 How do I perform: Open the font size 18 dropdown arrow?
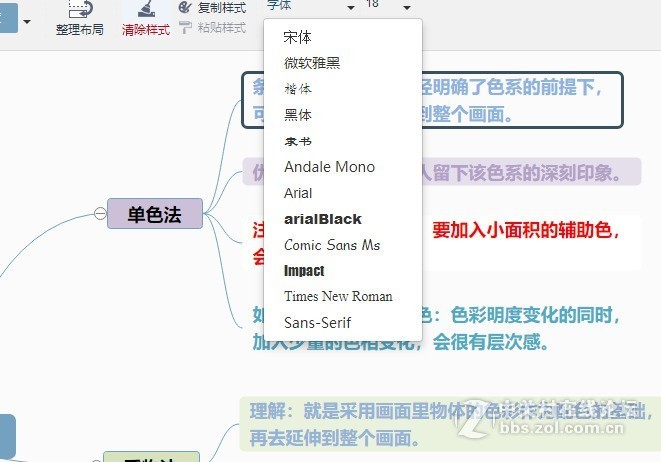point(407,8)
